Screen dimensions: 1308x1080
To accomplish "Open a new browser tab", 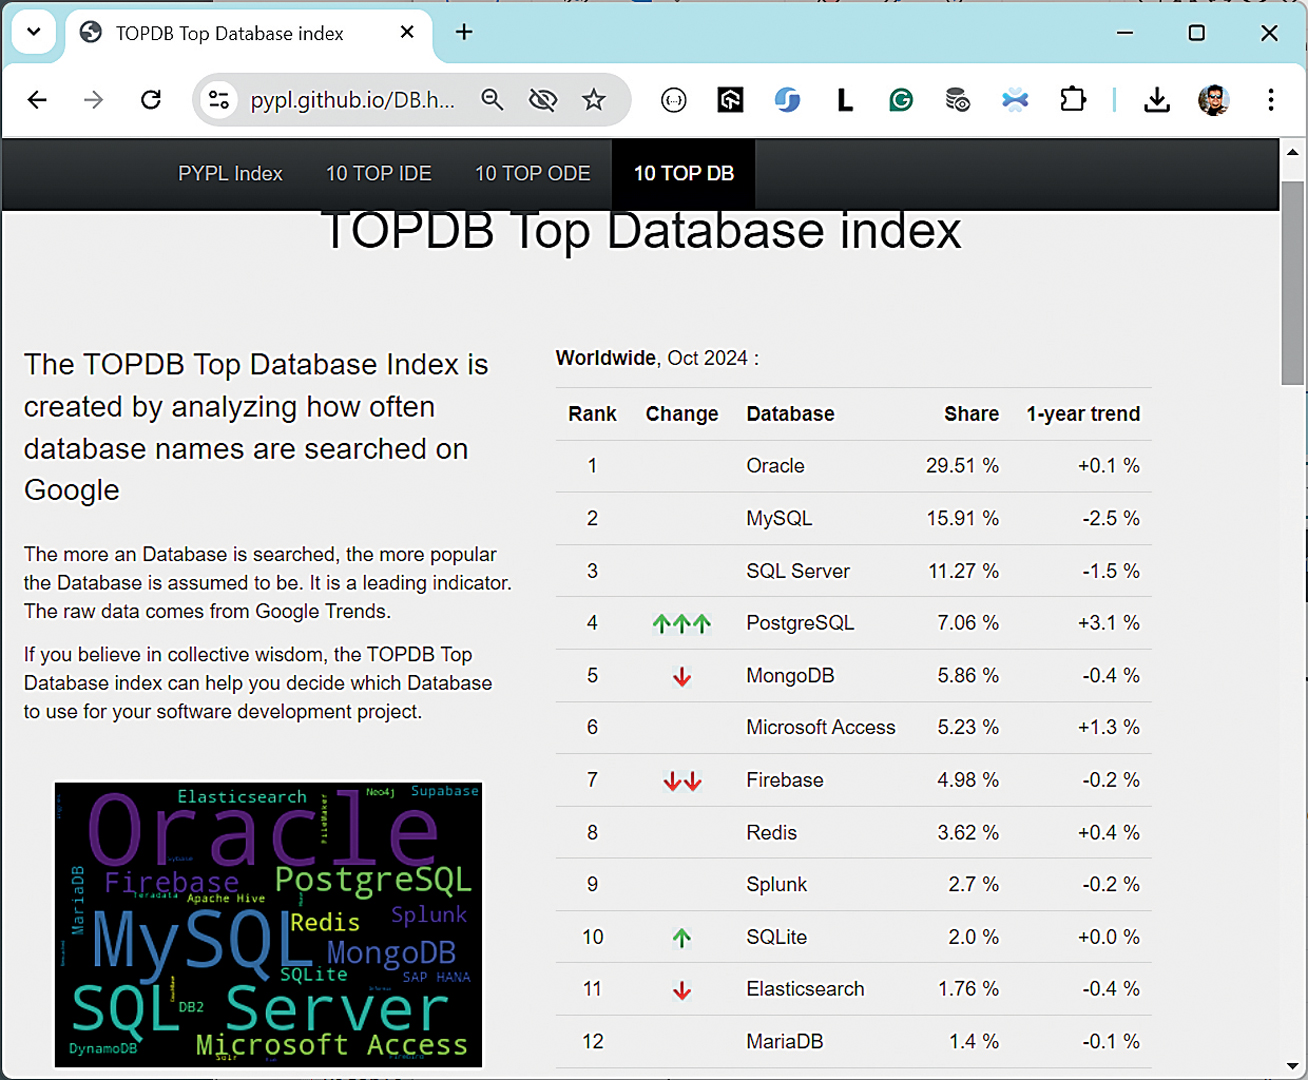I will pyautogui.click(x=464, y=32).
